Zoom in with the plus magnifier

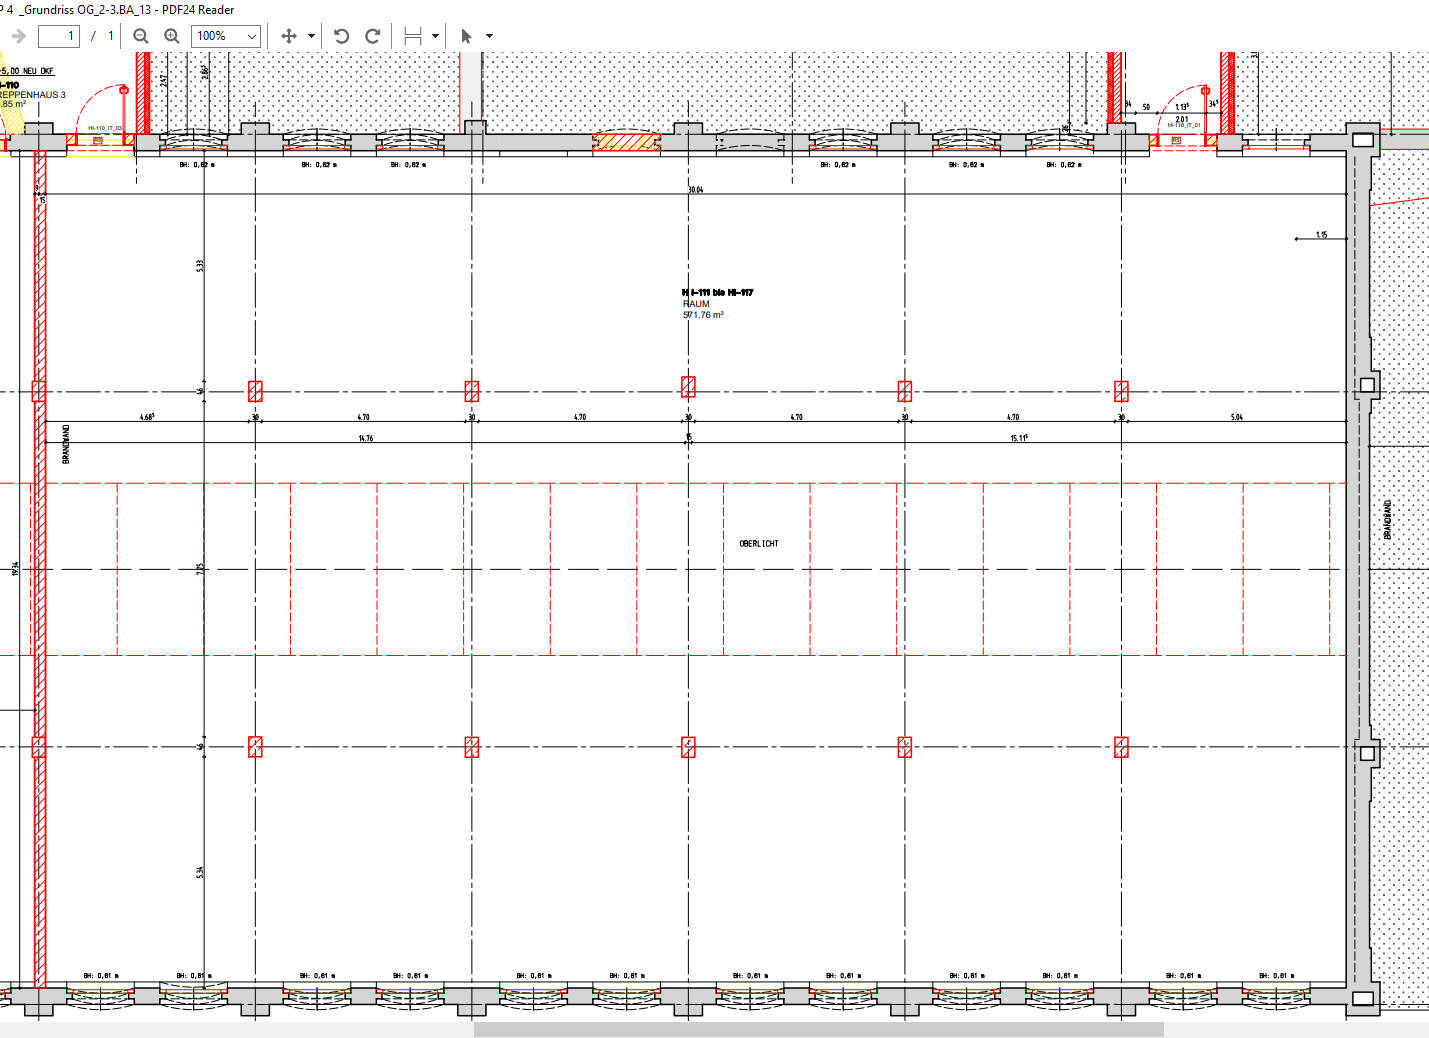pyautogui.click(x=172, y=36)
